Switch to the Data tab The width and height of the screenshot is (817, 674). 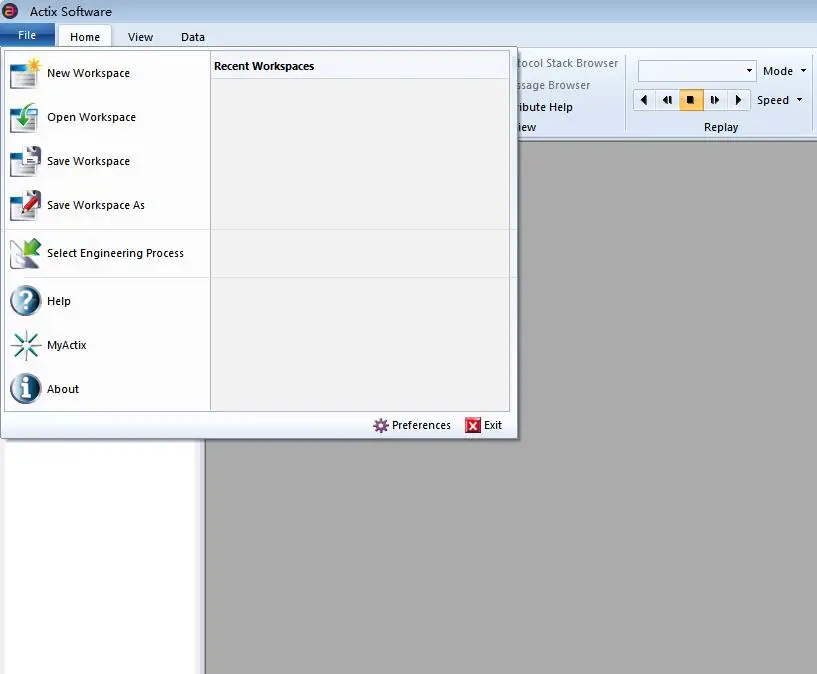193,37
